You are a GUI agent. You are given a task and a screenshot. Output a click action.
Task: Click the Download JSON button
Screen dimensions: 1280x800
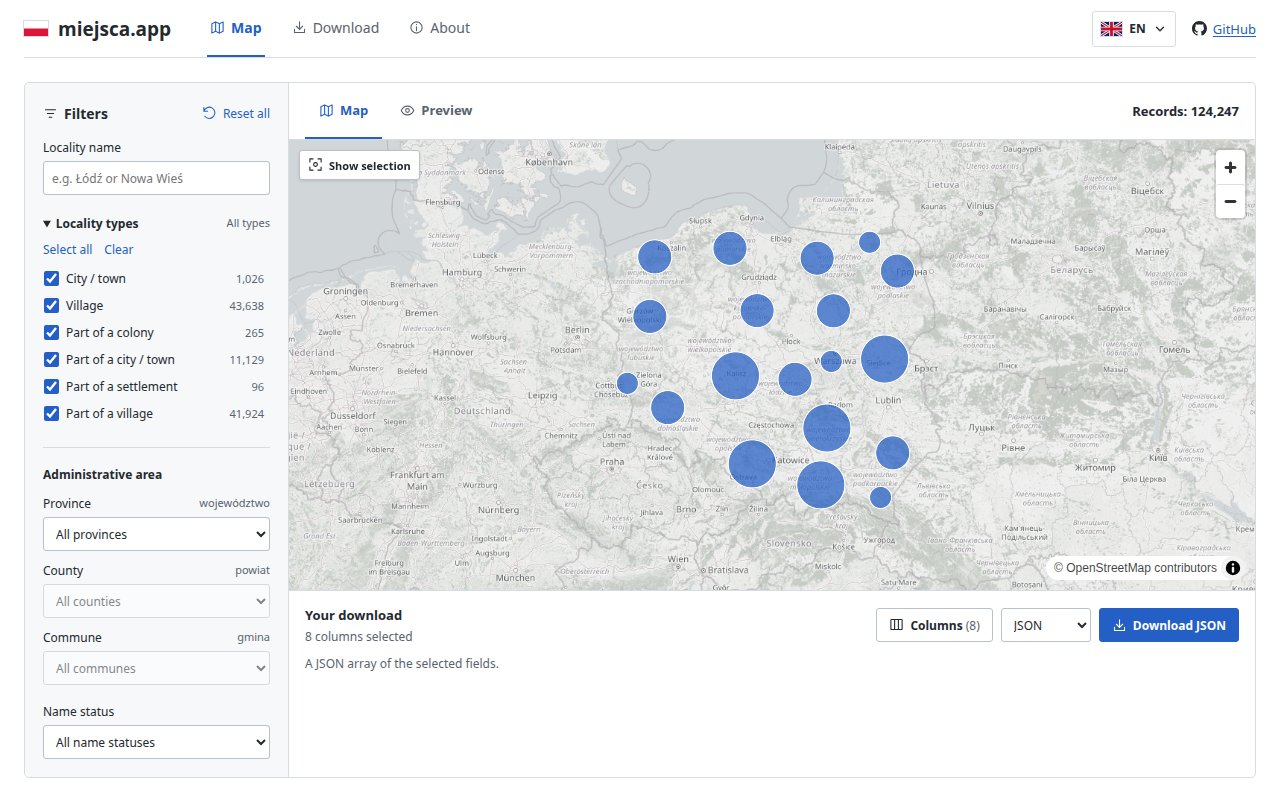coord(1168,625)
